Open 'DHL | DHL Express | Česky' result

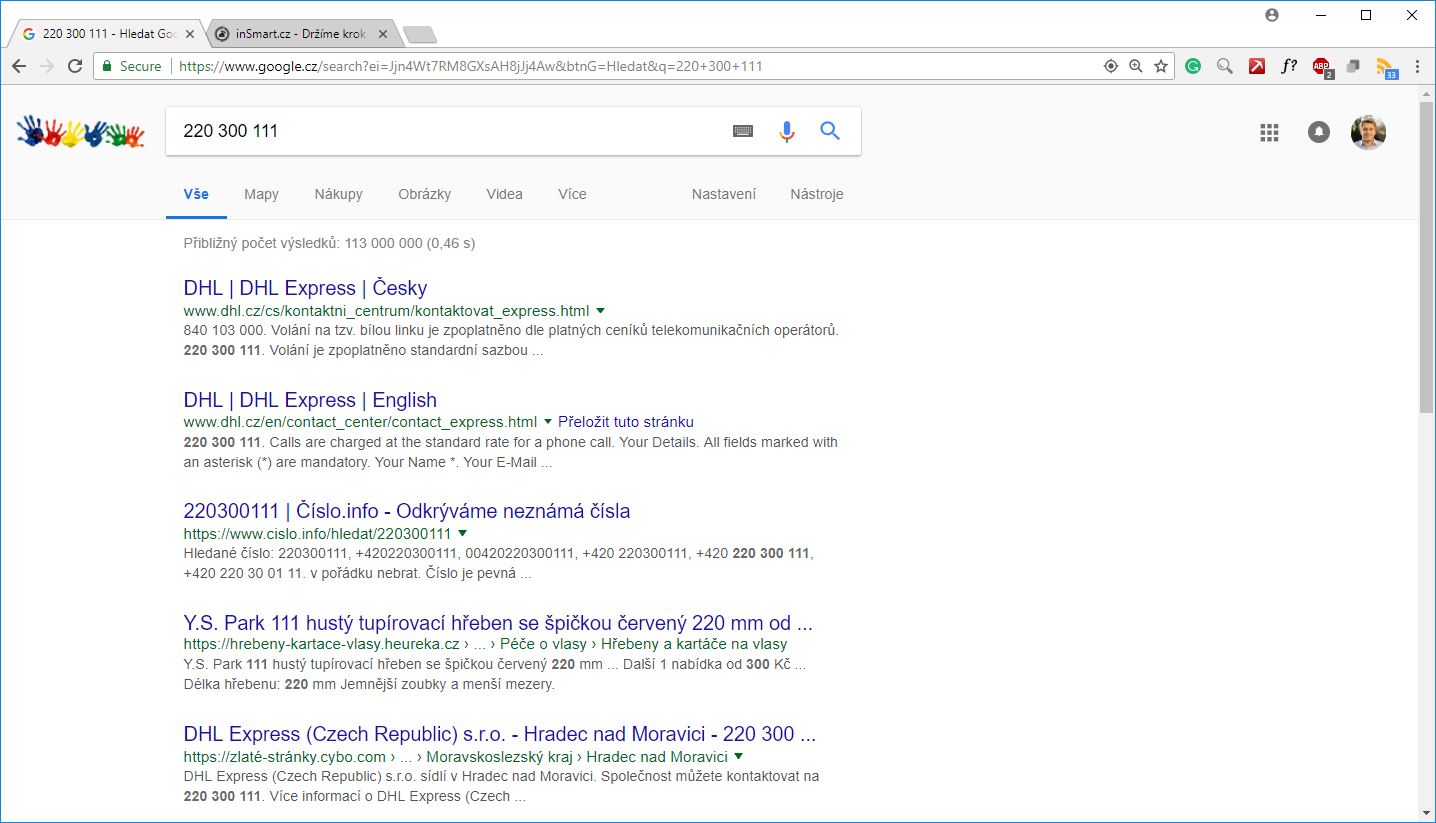click(305, 288)
